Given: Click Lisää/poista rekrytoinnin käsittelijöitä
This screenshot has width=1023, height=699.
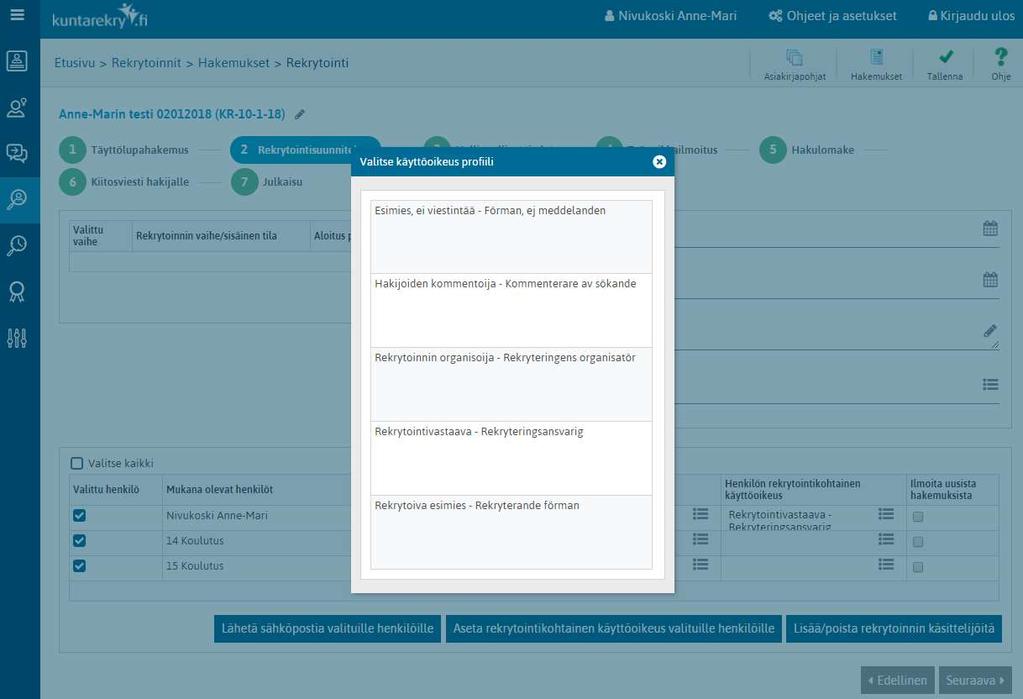Looking at the screenshot, I should [x=894, y=629].
